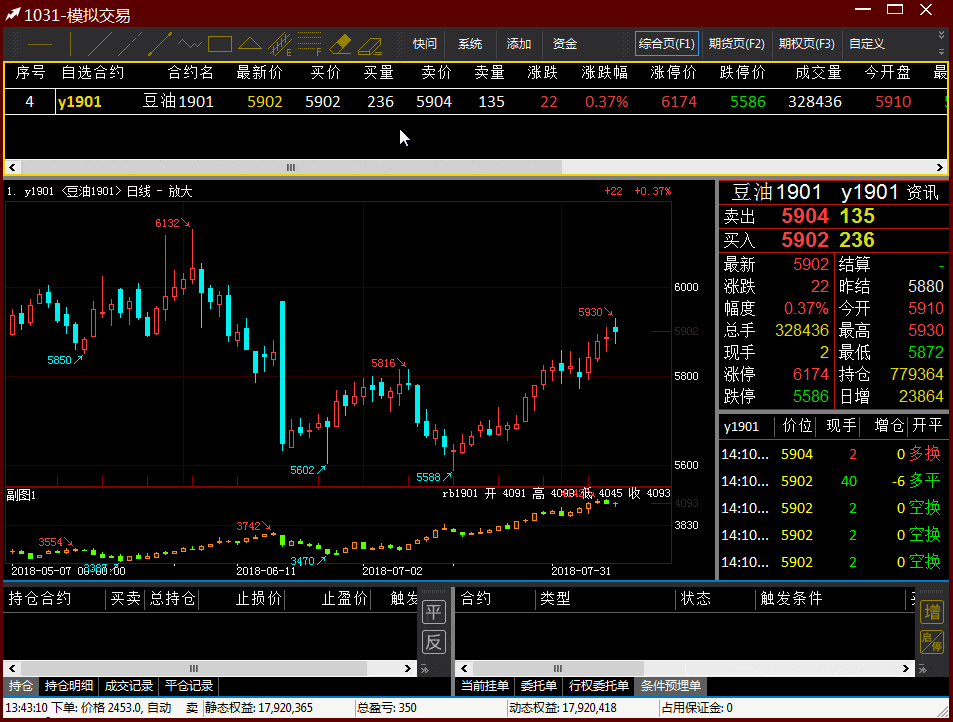Toggle the 启/停 start-stop condition order button
This screenshot has width=953, height=722.
931,642
